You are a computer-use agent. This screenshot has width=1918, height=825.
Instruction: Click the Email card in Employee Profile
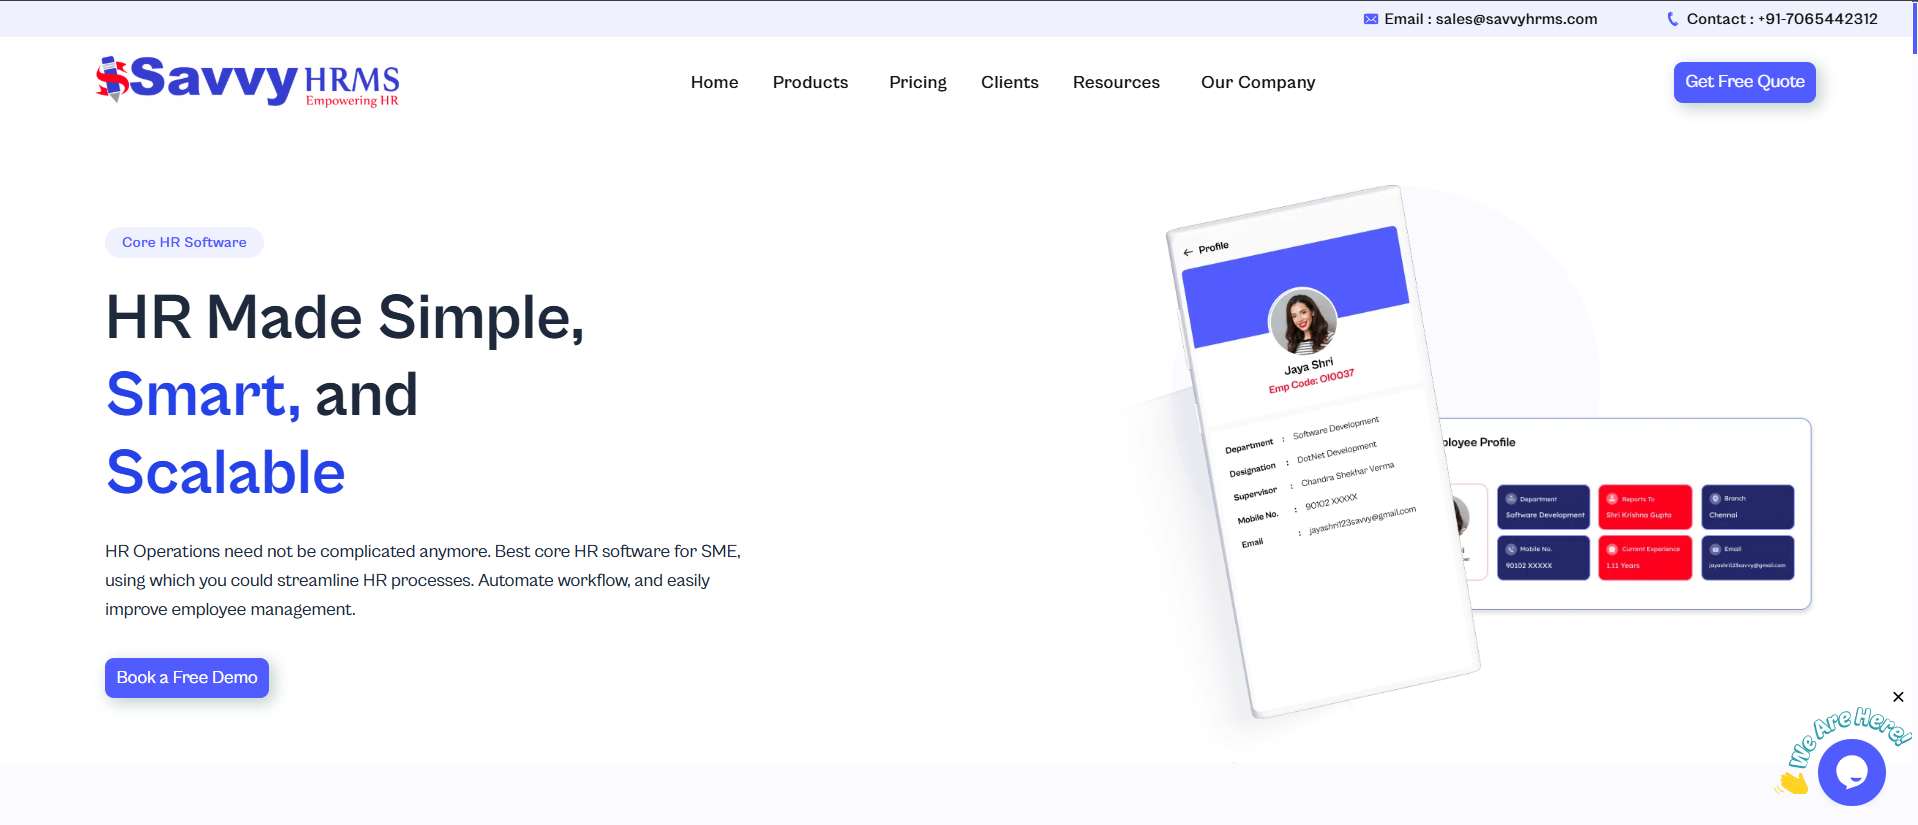point(1748,558)
